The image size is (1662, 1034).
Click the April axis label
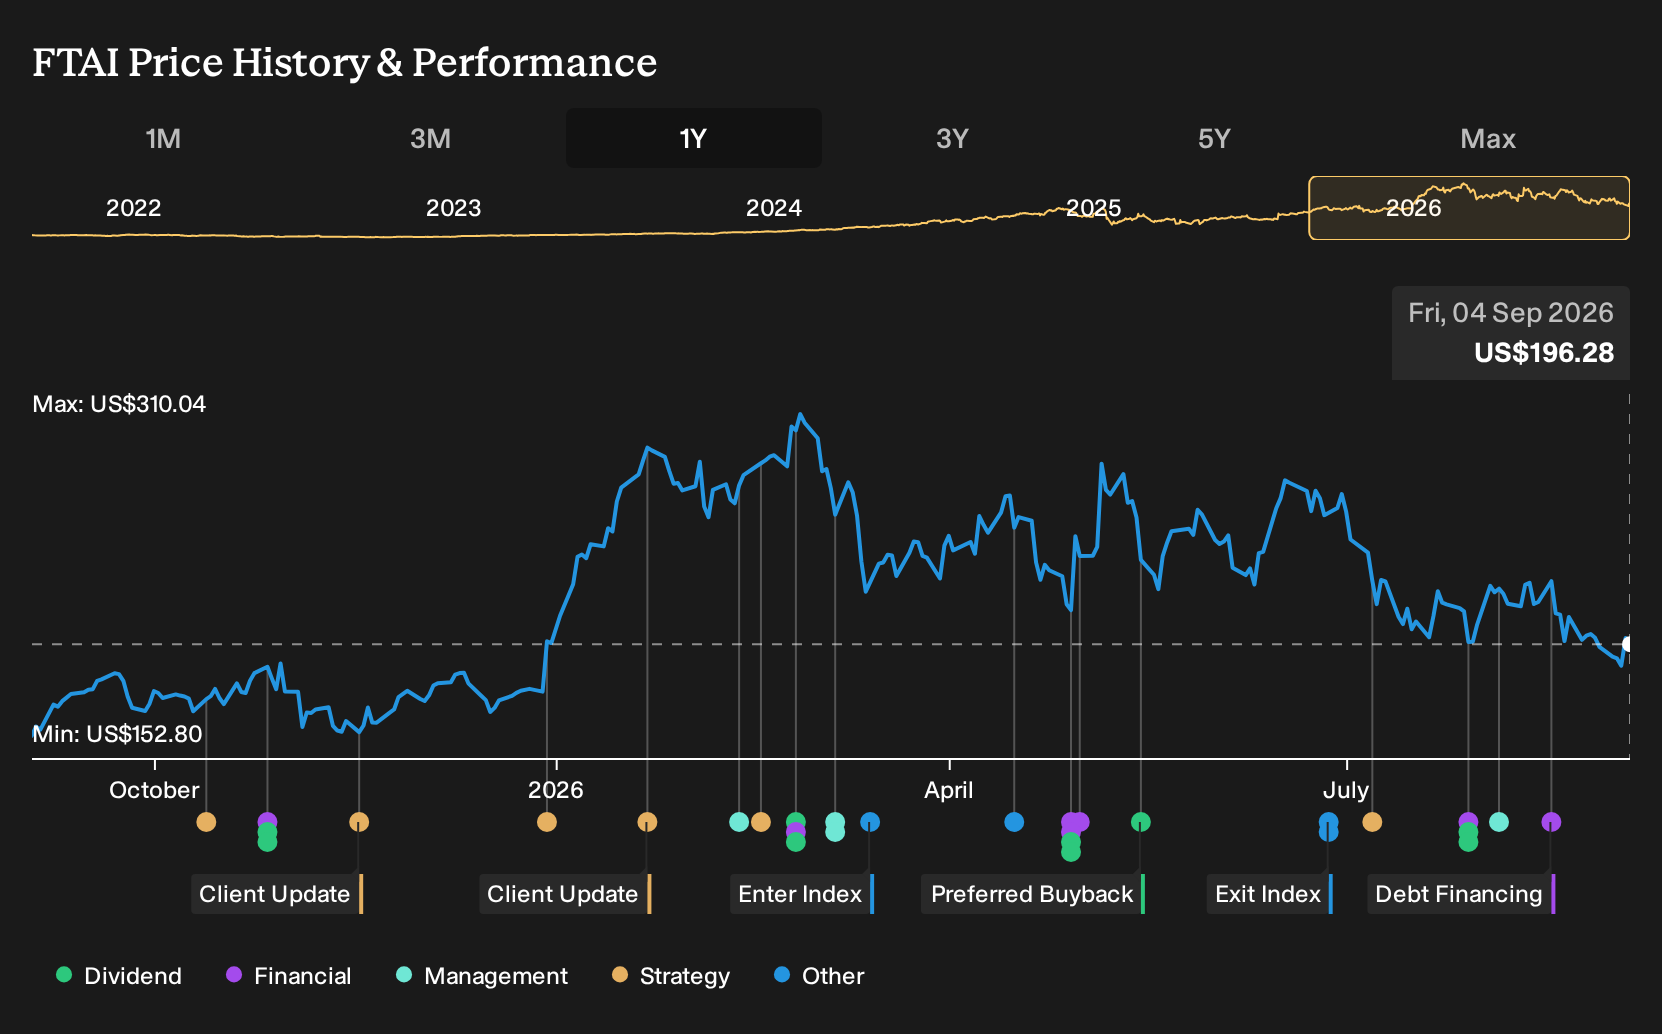pyautogui.click(x=948, y=790)
